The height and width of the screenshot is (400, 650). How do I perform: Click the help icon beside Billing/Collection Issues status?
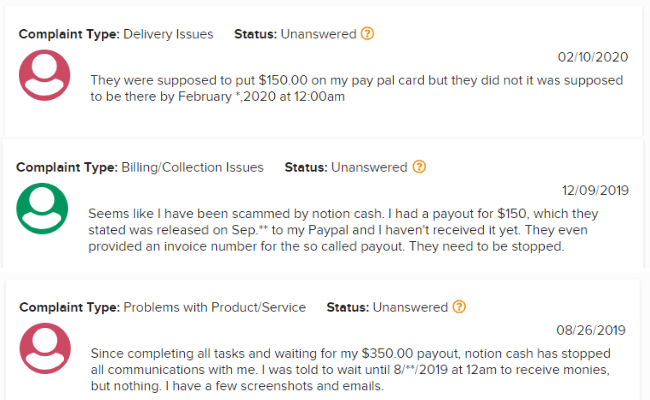419,167
